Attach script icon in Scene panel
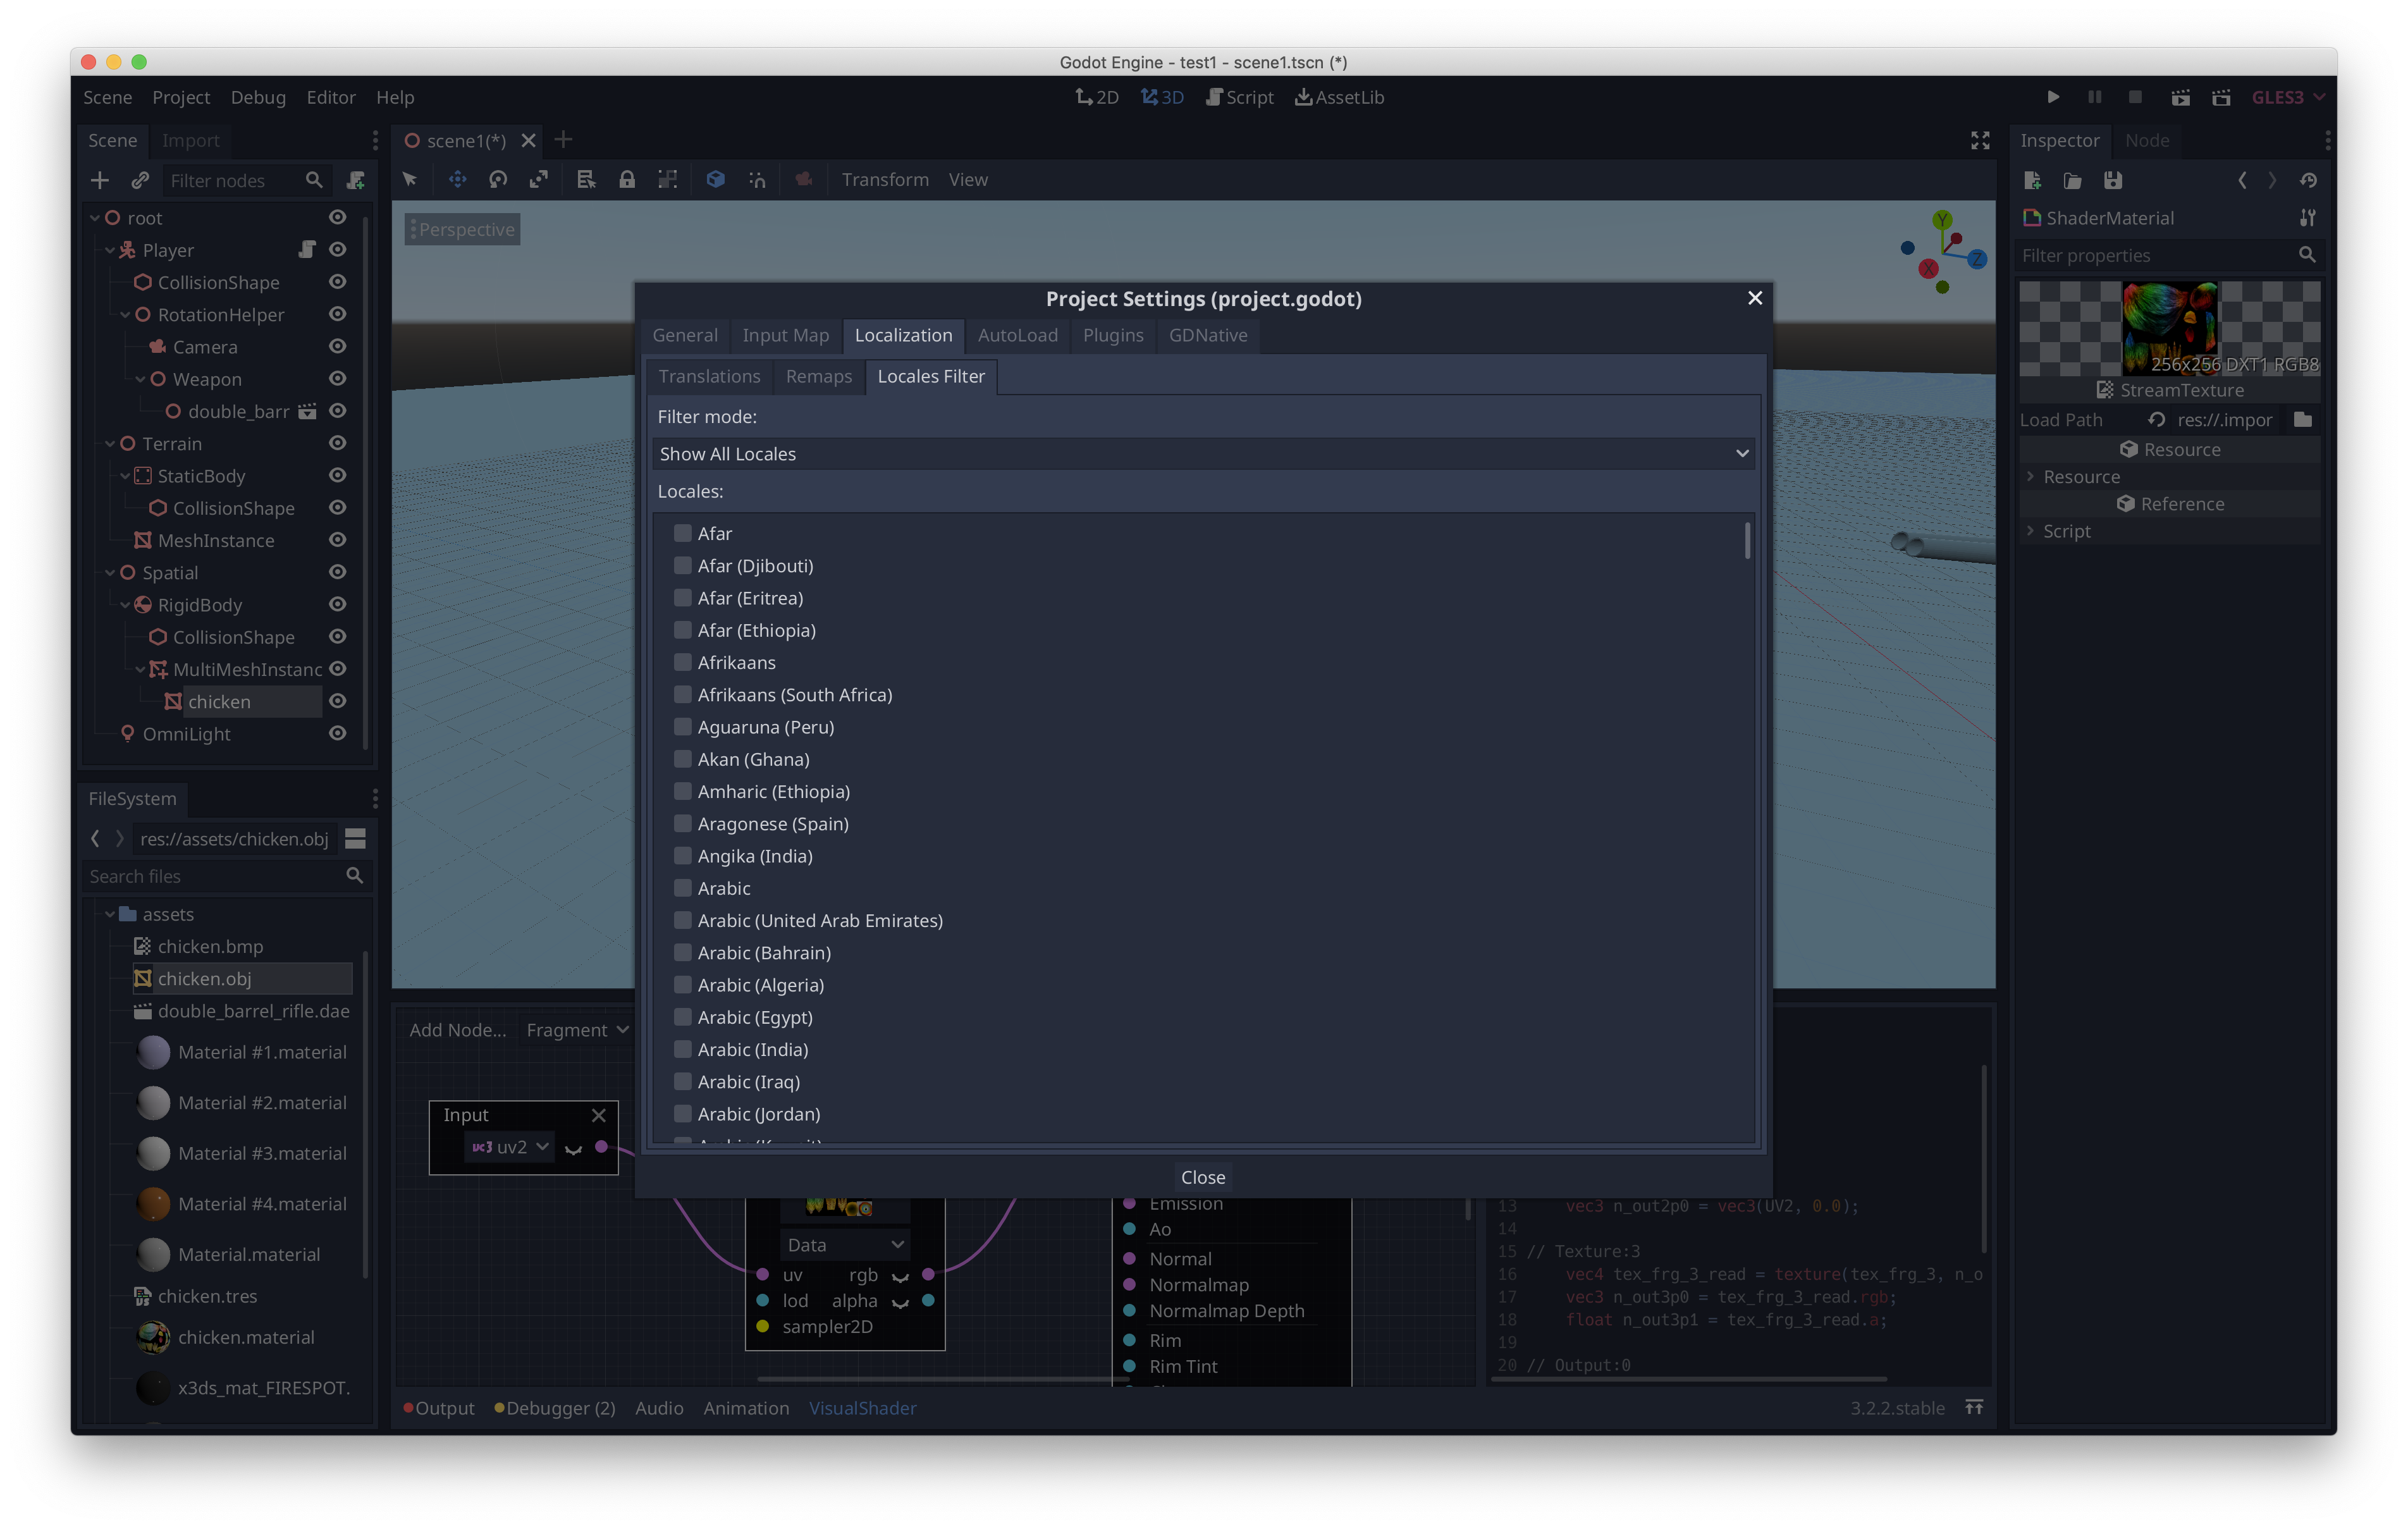Screen dimensions: 2408x1529 356,180
